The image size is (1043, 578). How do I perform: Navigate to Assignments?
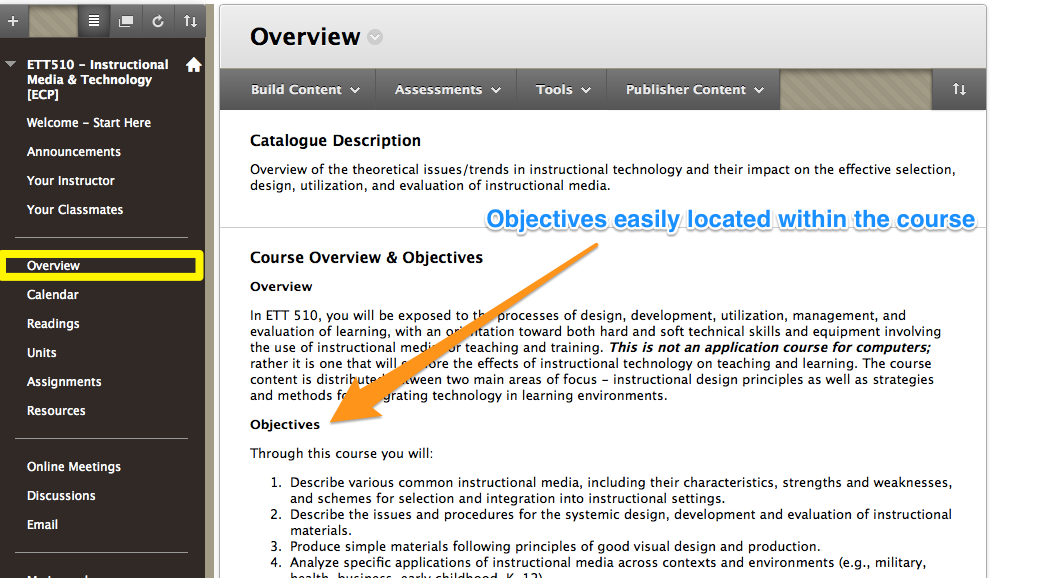(x=64, y=382)
